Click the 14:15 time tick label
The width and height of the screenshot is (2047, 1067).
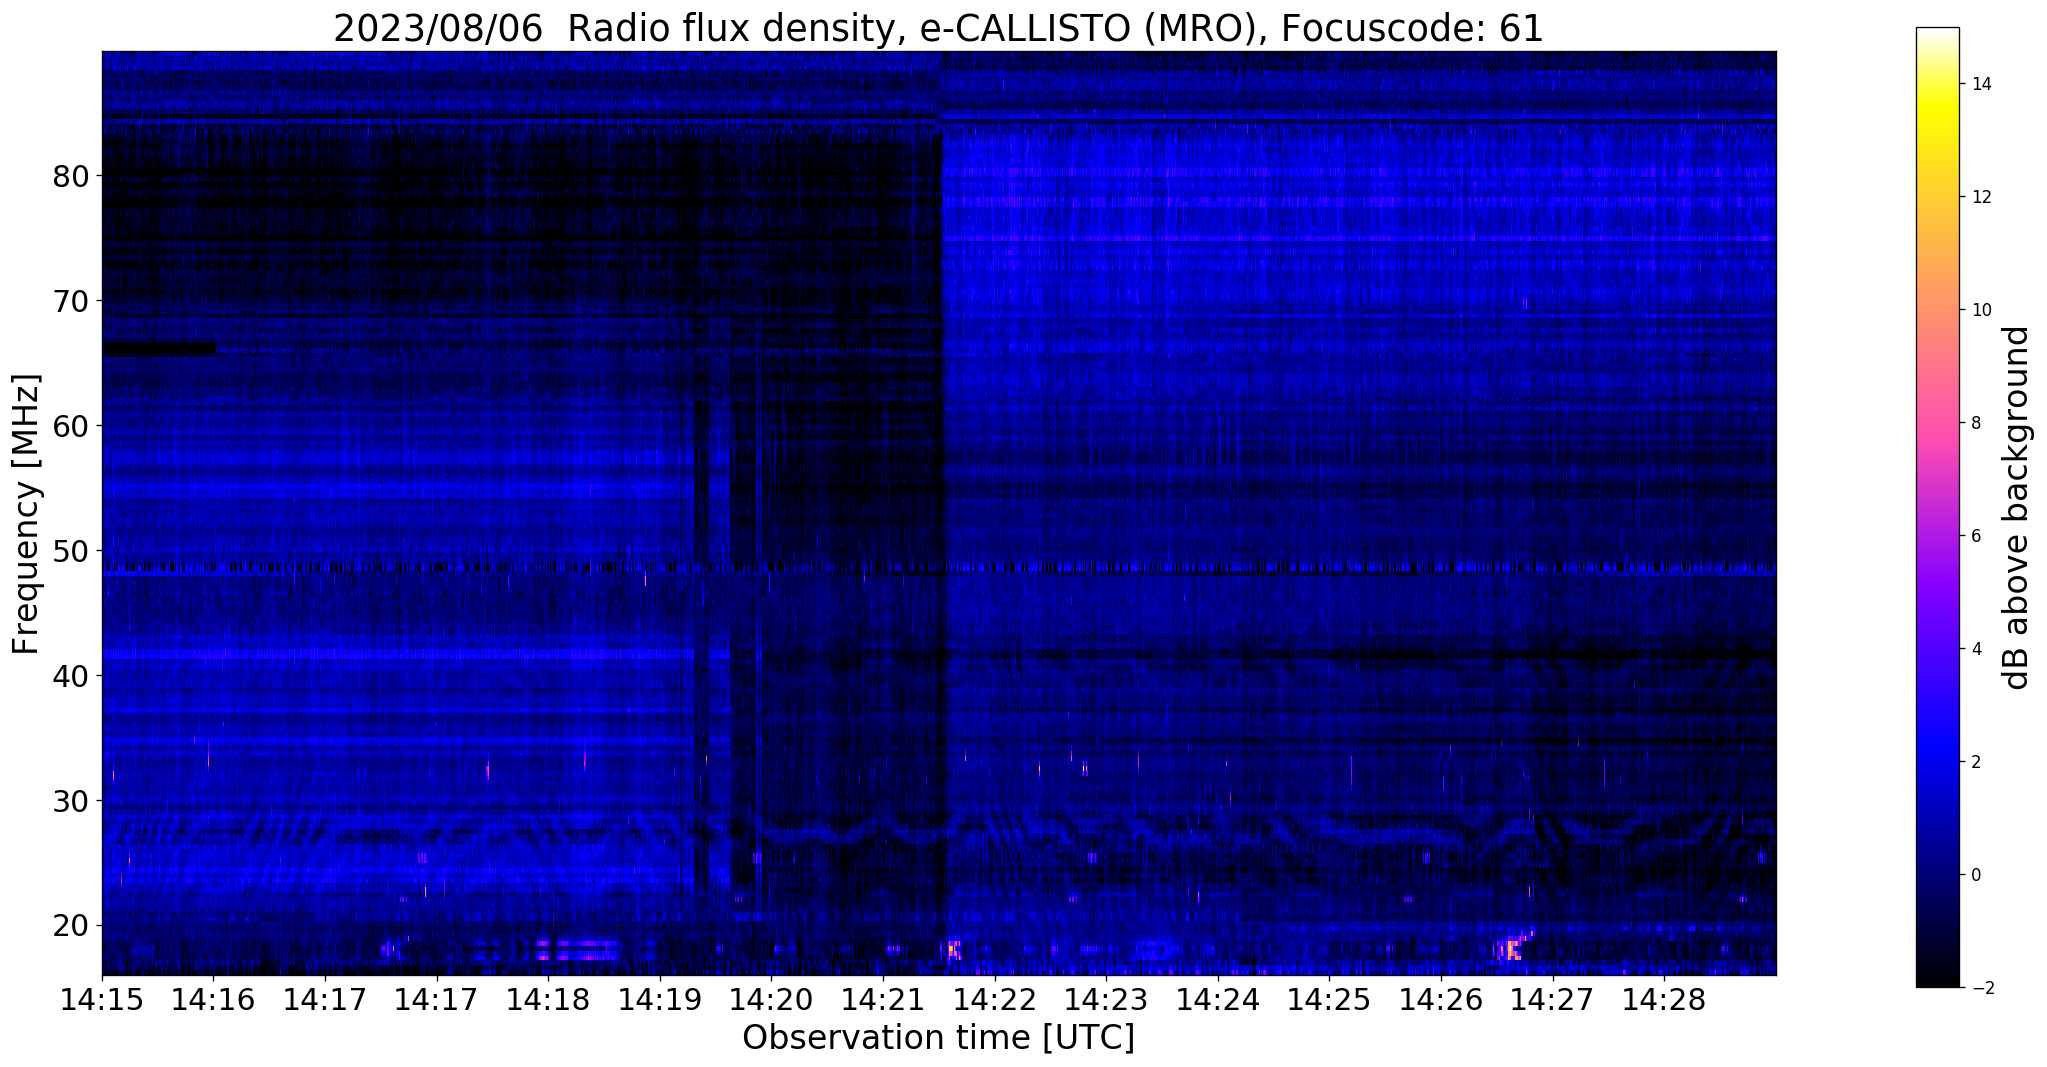[x=102, y=1001]
